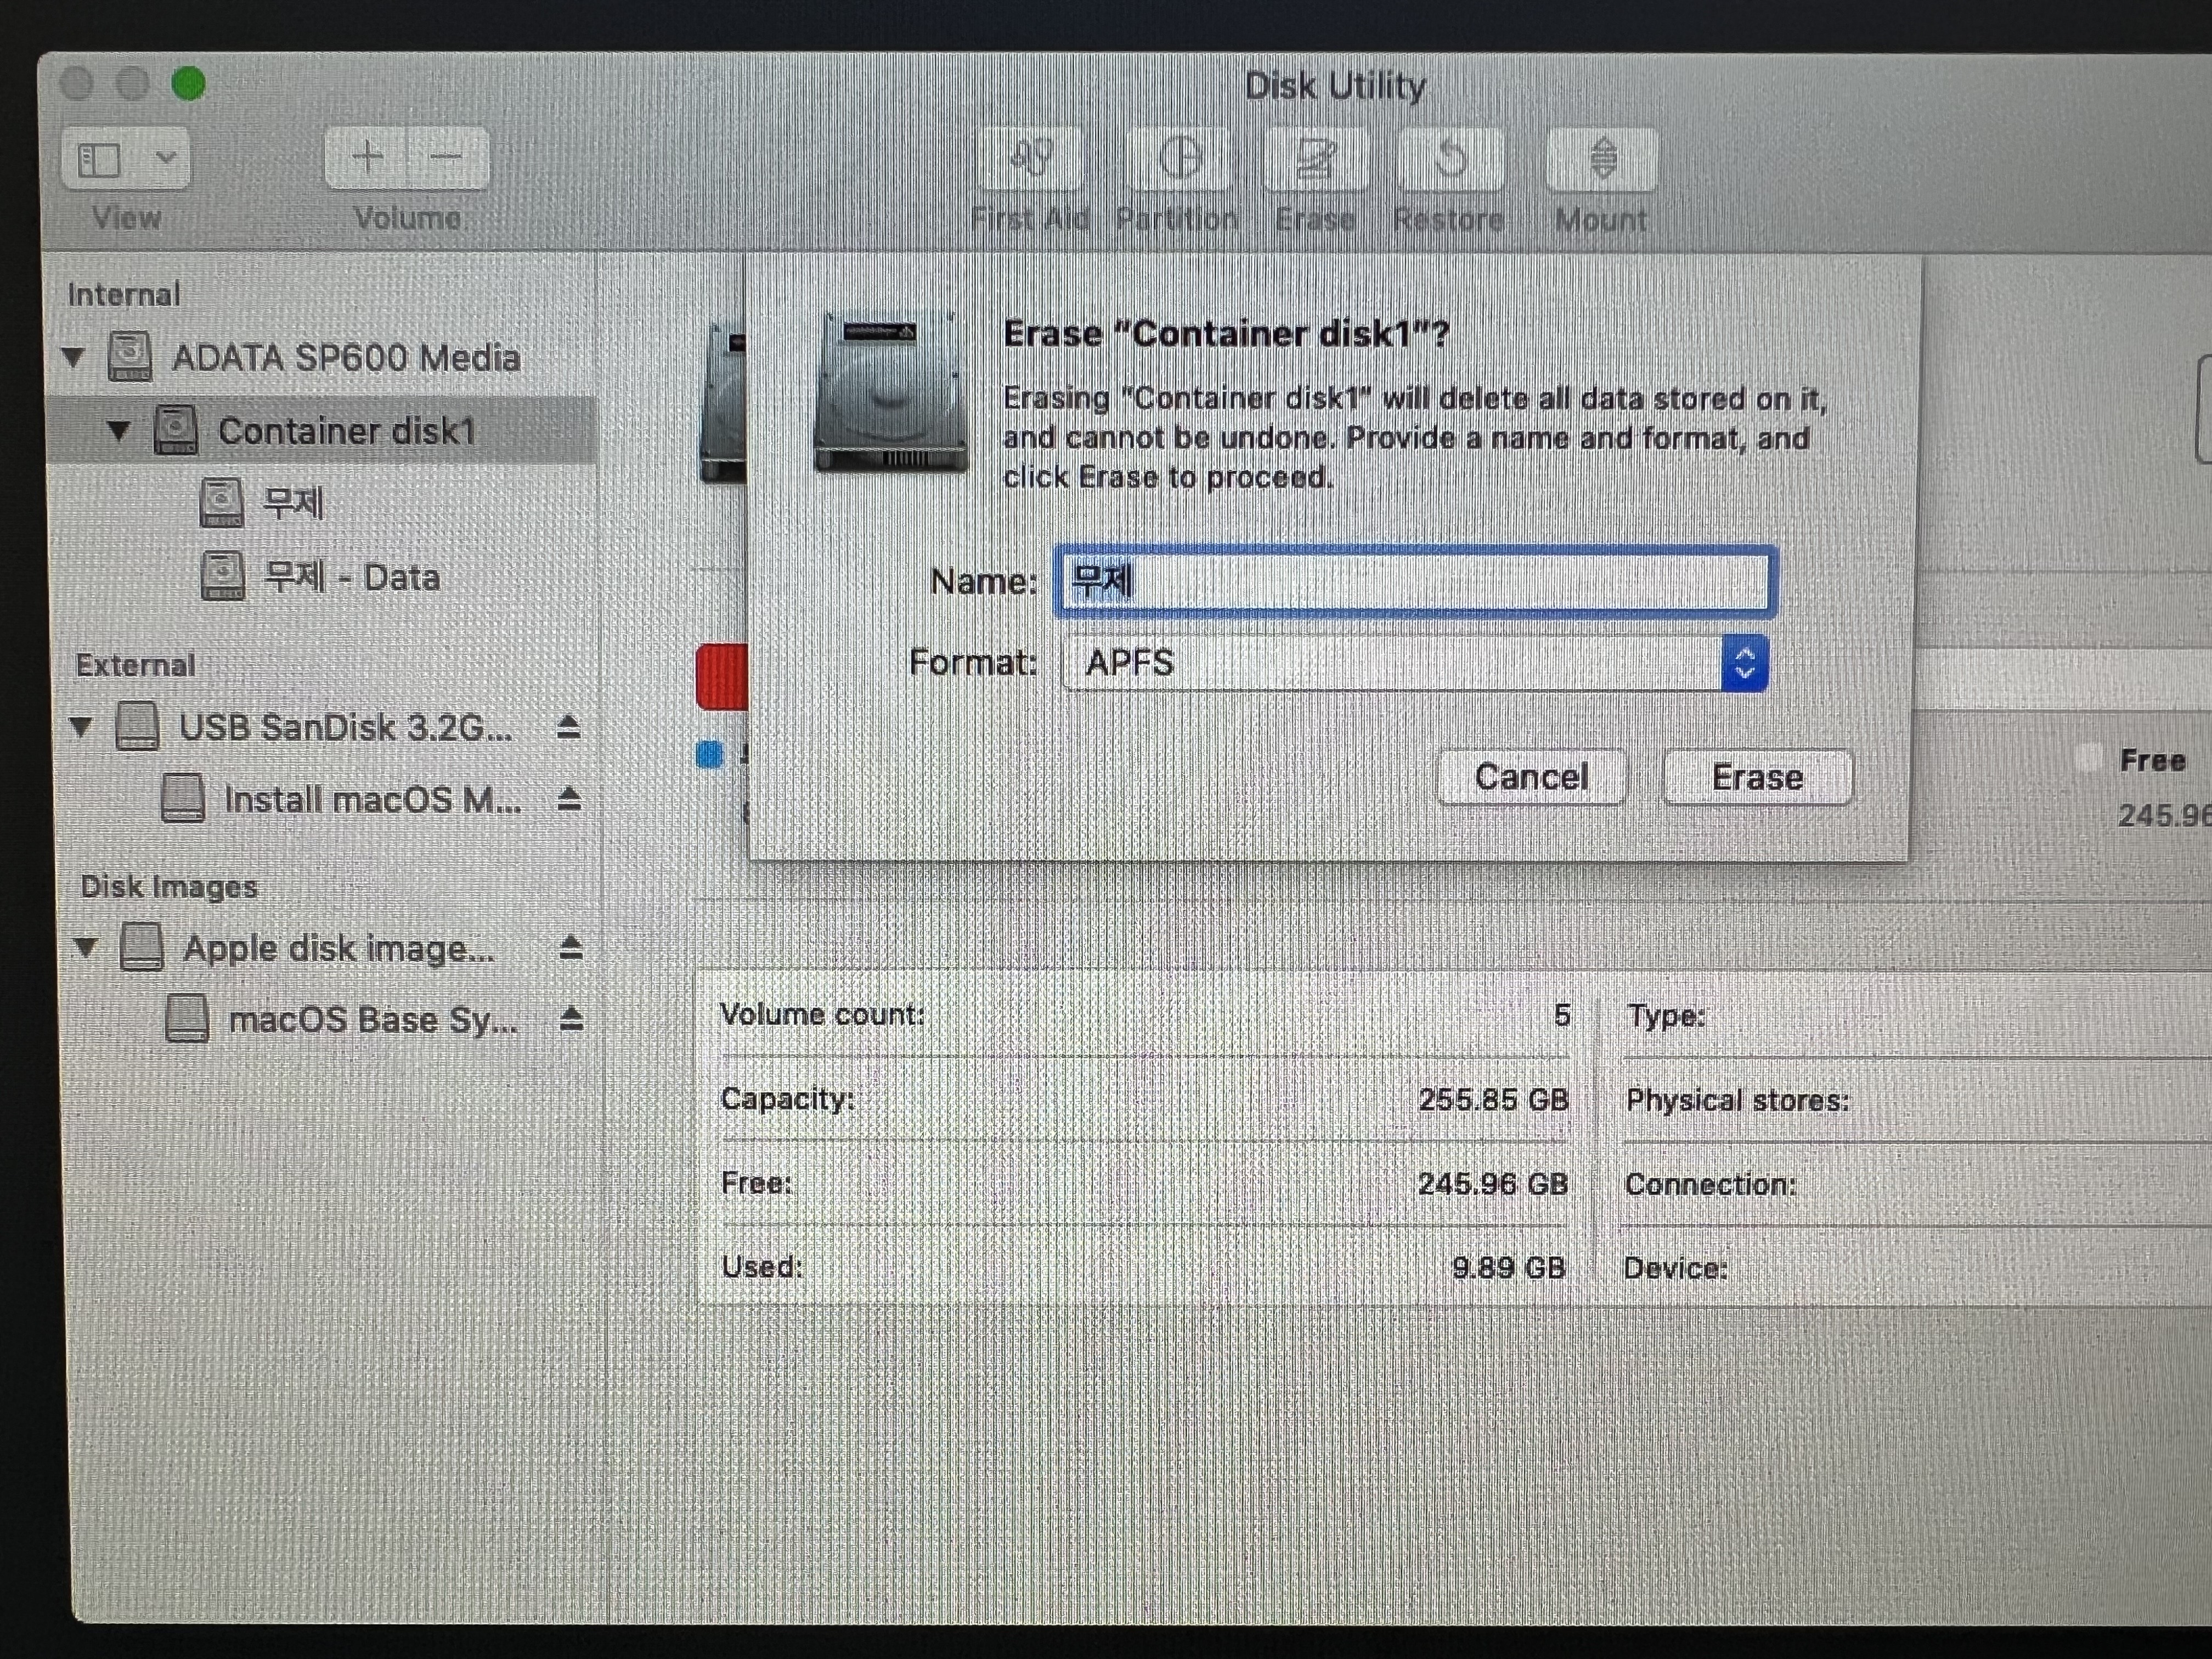Eject the Install macOS volume
Screen dimensions: 2212x1659
click(x=569, y=799)
